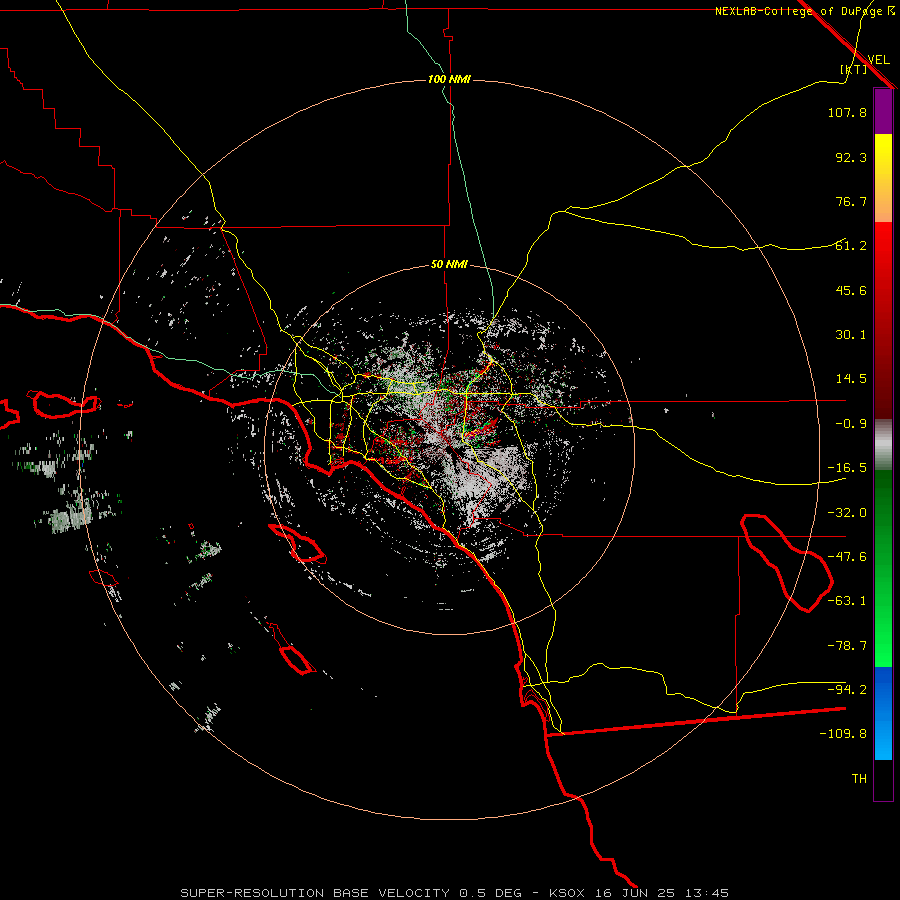Click the 50 NMI range ring label
This screenshot has width=900, height=900.
coord(449,264)
